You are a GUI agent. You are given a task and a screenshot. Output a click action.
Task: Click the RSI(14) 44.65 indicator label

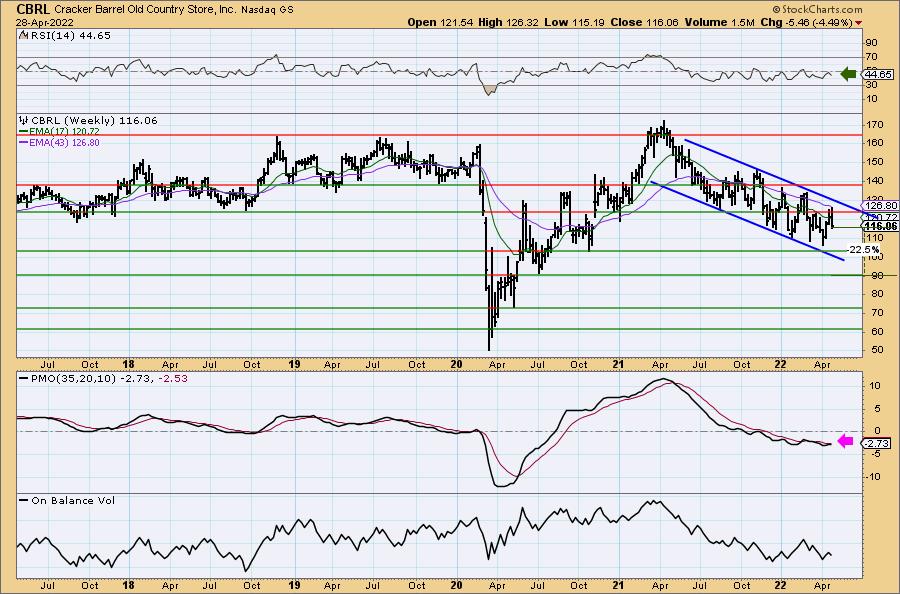tap(70, 35)
